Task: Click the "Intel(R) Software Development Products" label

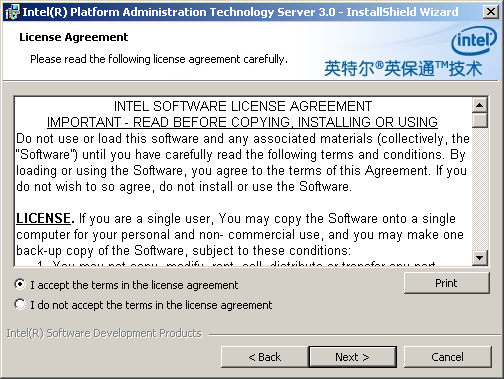Action: (104, 333)
